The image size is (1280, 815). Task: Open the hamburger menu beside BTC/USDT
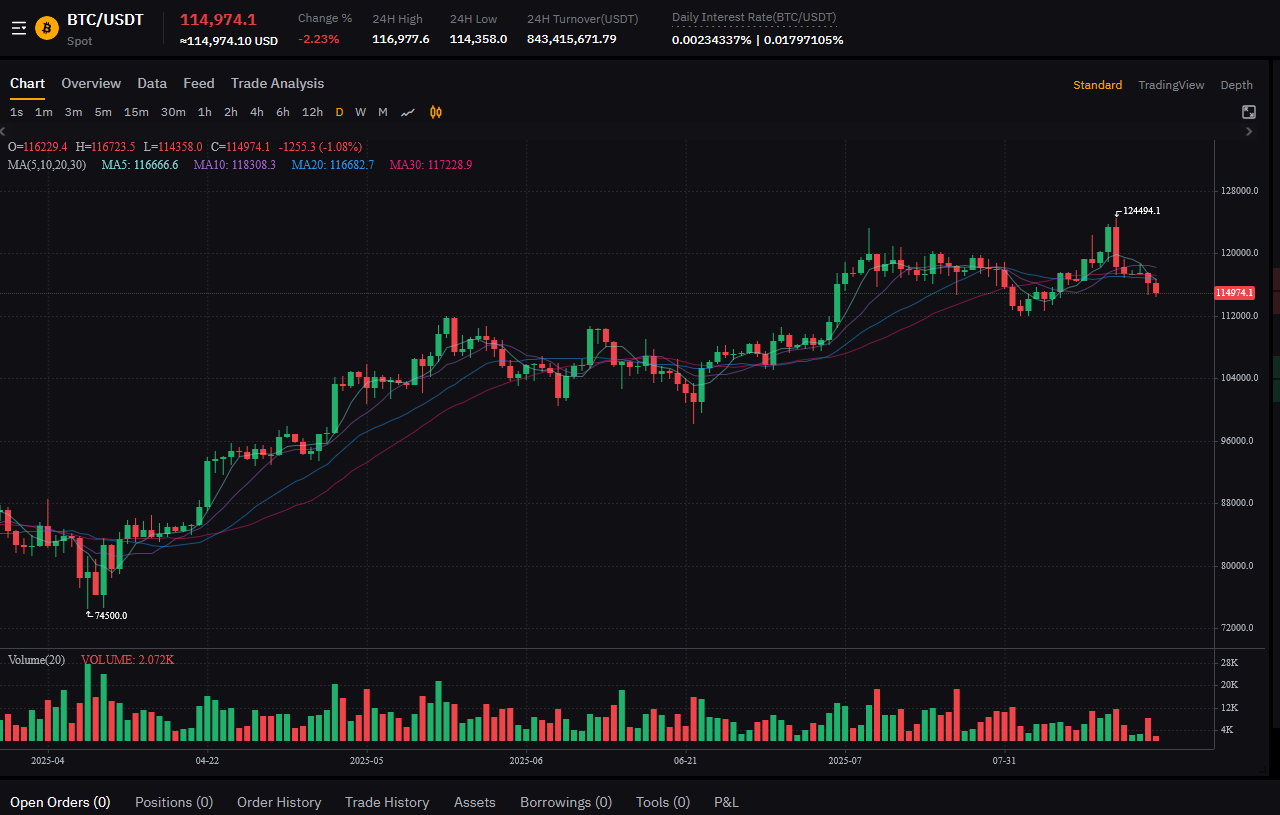point(18,28)
